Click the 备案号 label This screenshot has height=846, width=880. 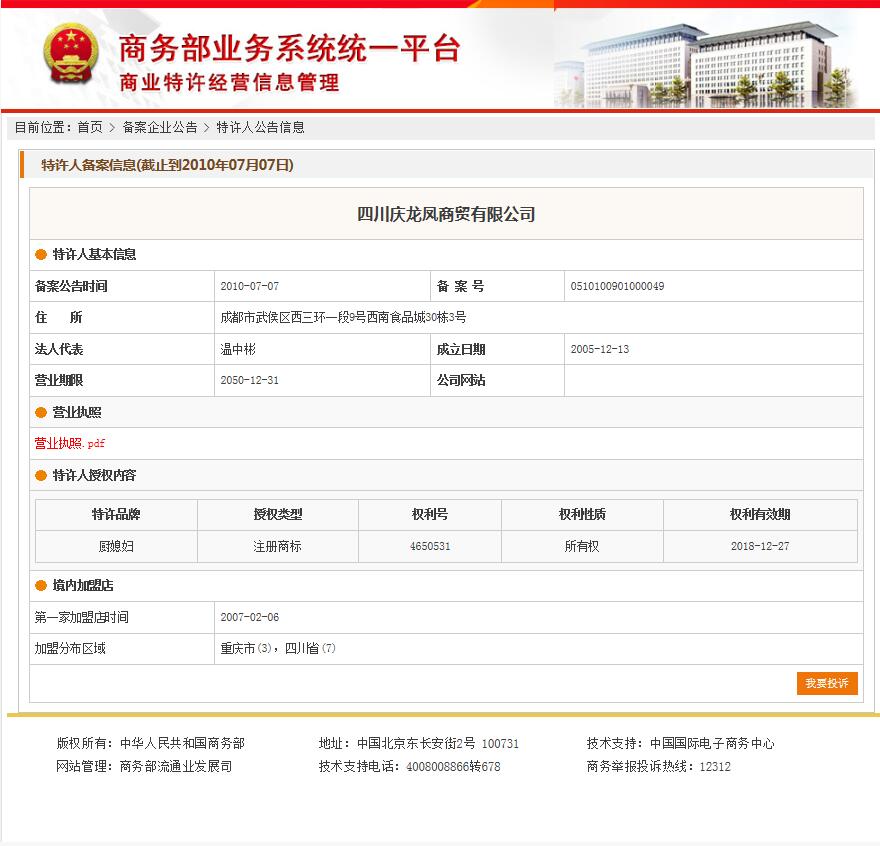click(460, 286)
